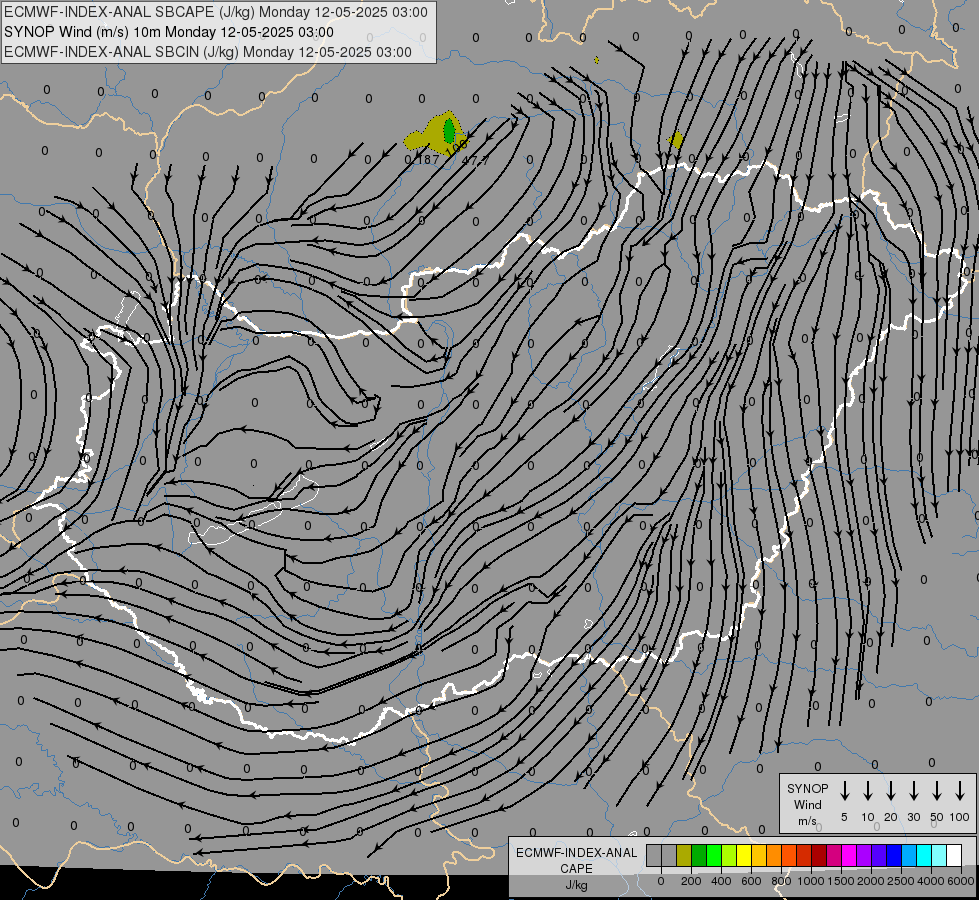The image size is (979, 900).
Task: Click the 50 m/s wind arrow in legend
Action: [x=937, y=790]
